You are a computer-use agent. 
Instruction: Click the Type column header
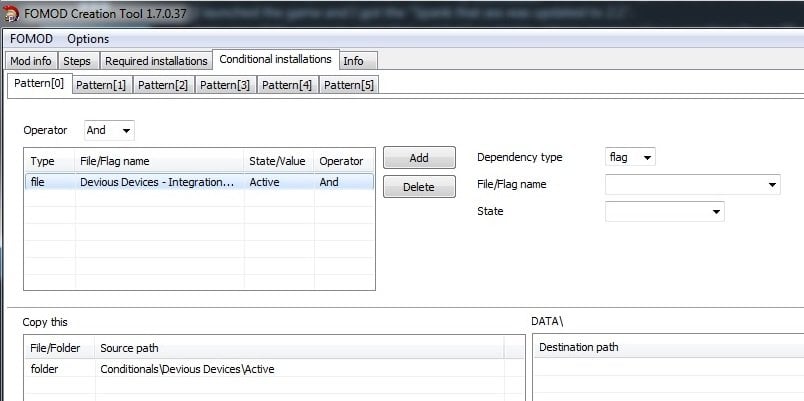pyautogui.click(x=50, y=161)
